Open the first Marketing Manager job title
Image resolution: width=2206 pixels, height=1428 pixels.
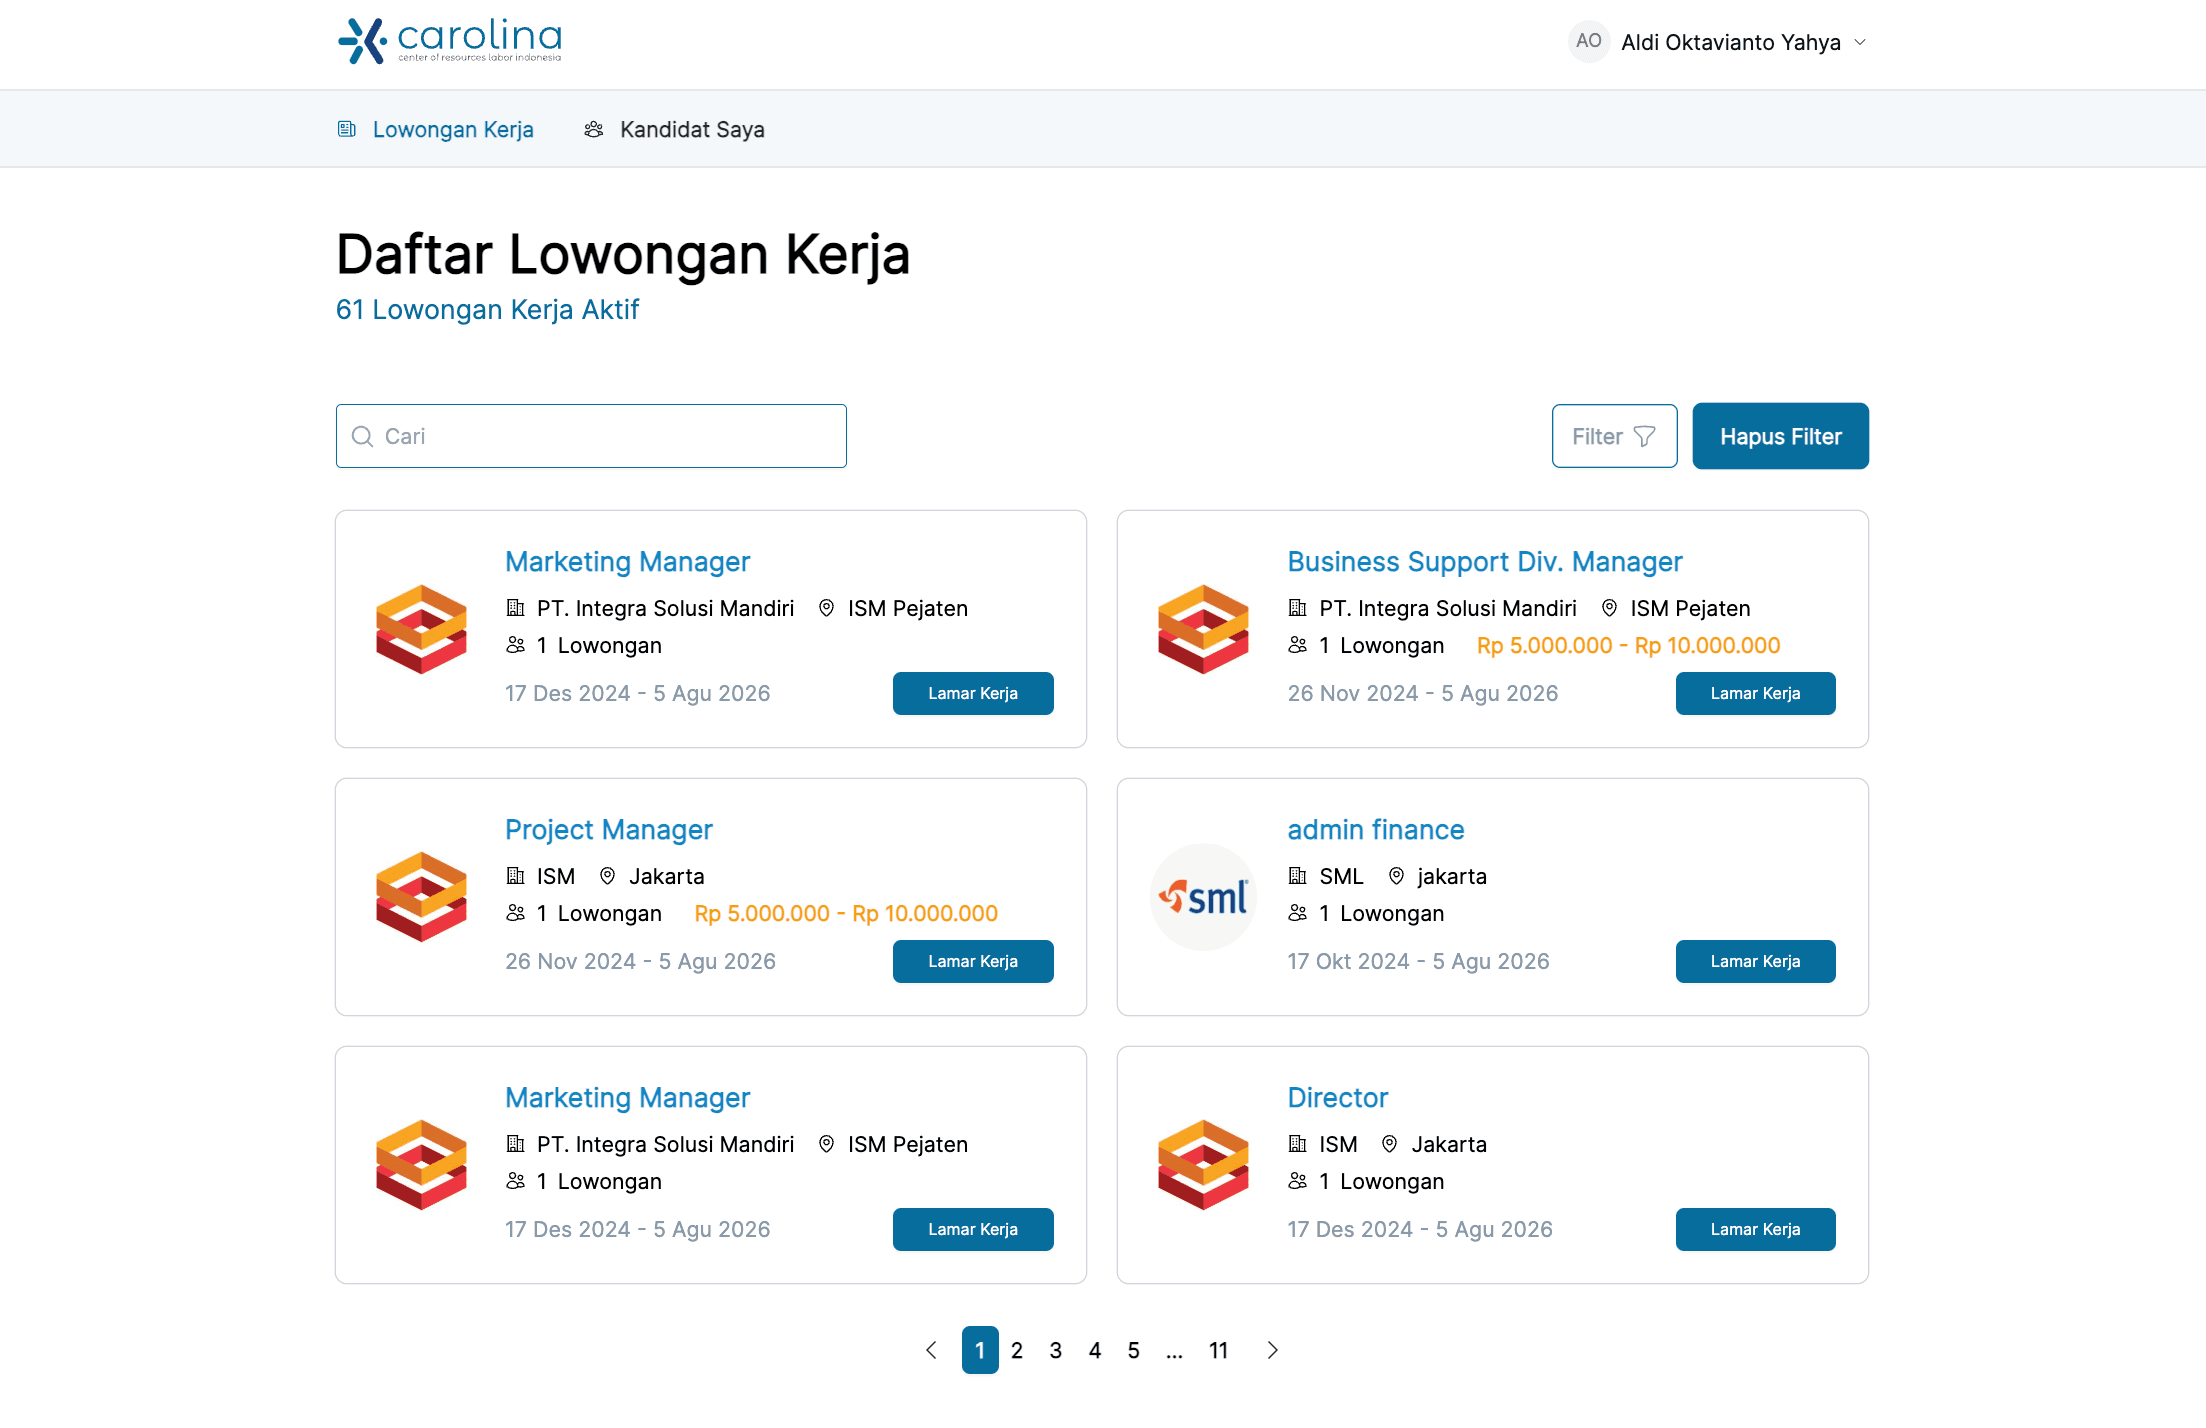[627, 562]
